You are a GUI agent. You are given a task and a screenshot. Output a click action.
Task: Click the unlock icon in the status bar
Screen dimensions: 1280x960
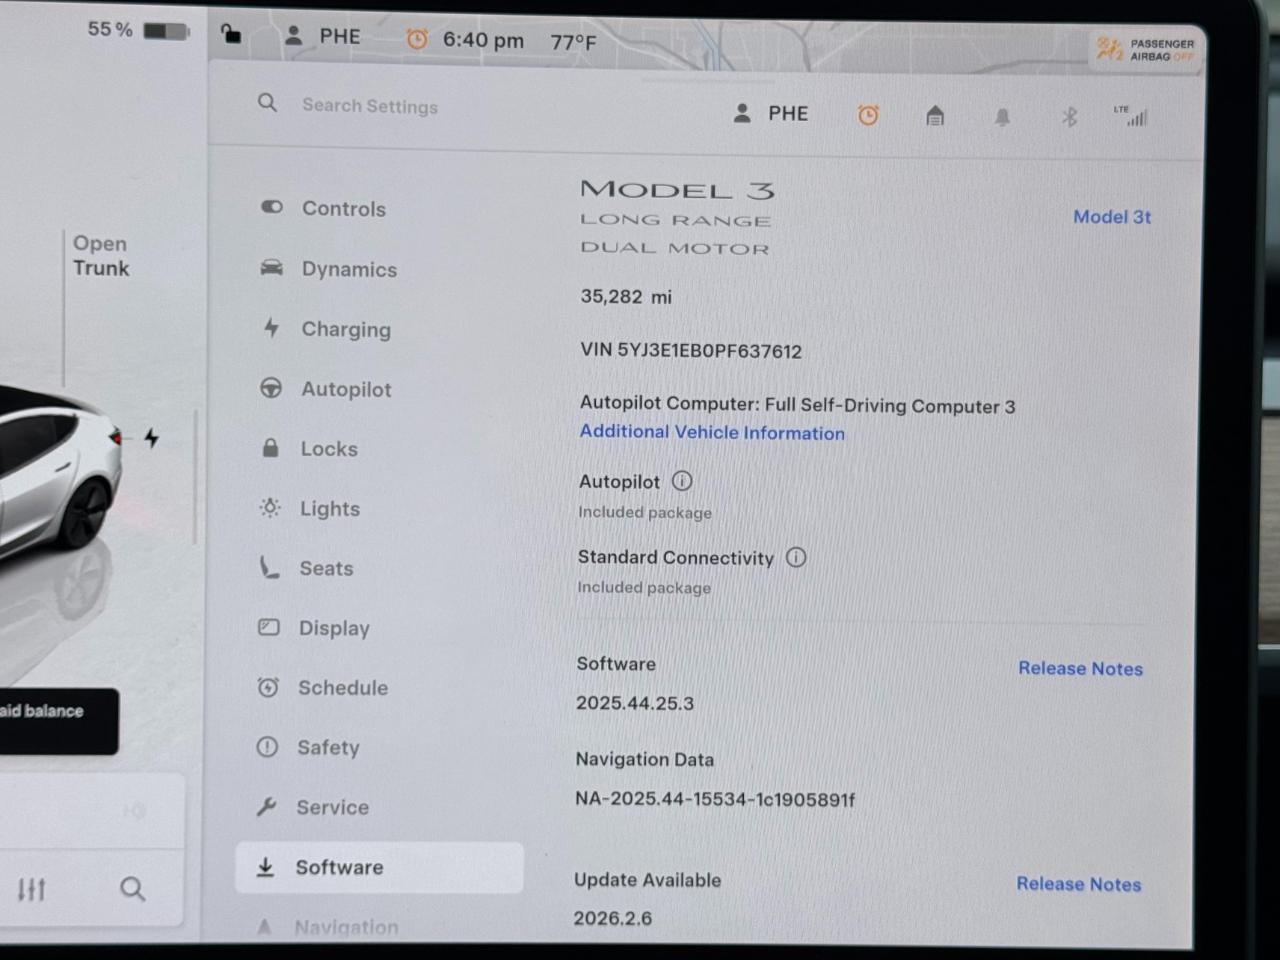click(231, 34)
